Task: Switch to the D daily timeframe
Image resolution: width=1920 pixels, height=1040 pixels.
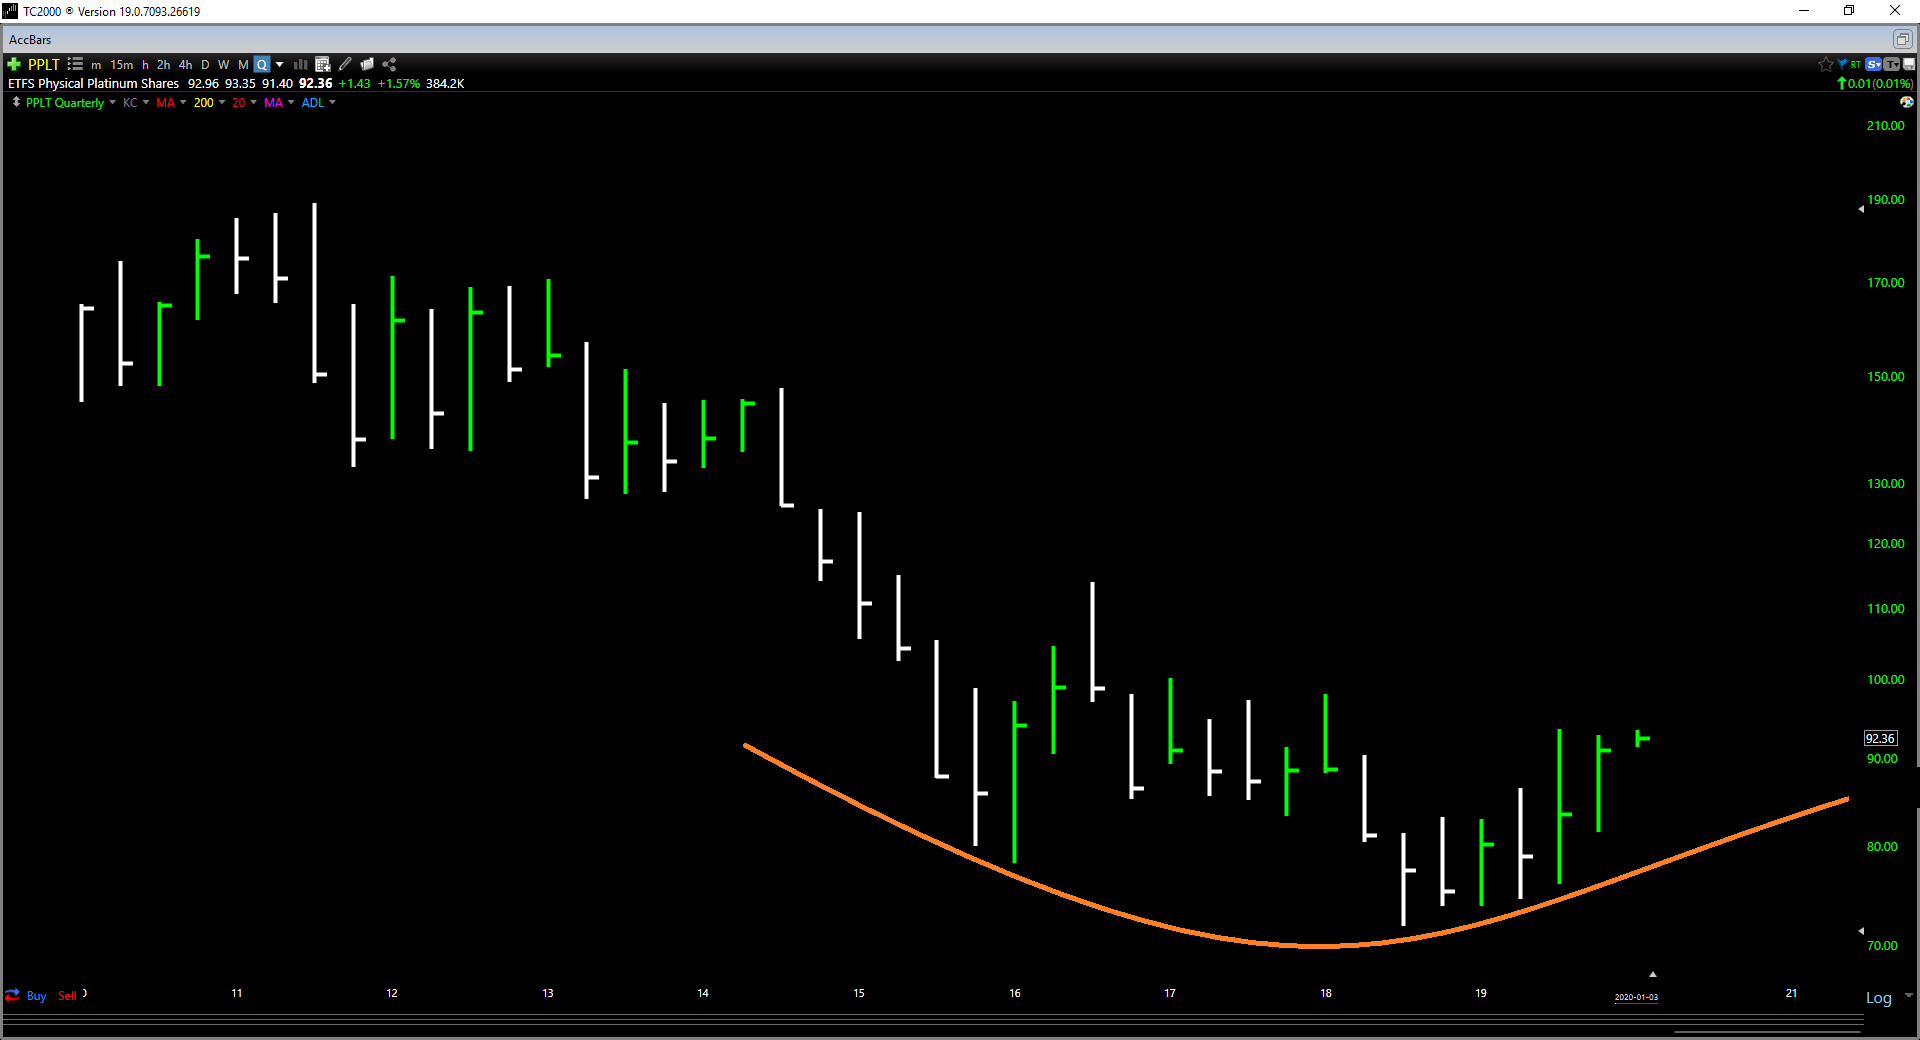Action: click(205, 65)
